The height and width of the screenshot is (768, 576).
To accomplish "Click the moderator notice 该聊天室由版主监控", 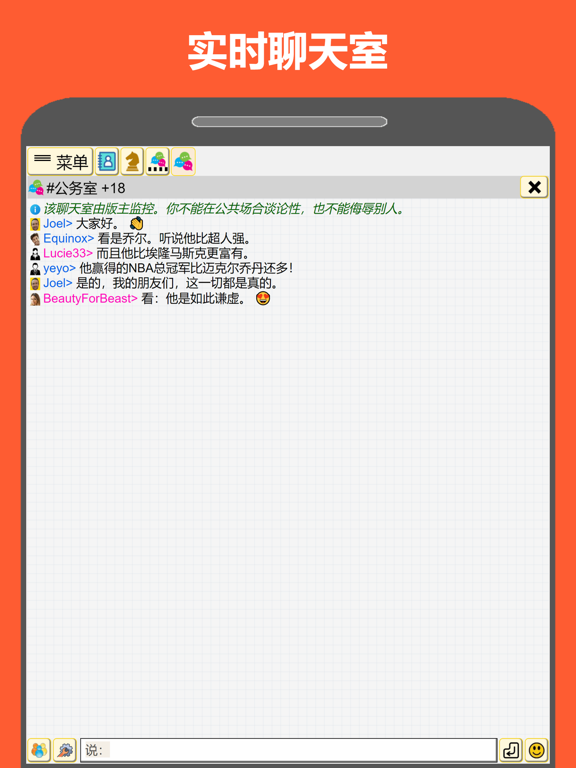I will point(224,209).
